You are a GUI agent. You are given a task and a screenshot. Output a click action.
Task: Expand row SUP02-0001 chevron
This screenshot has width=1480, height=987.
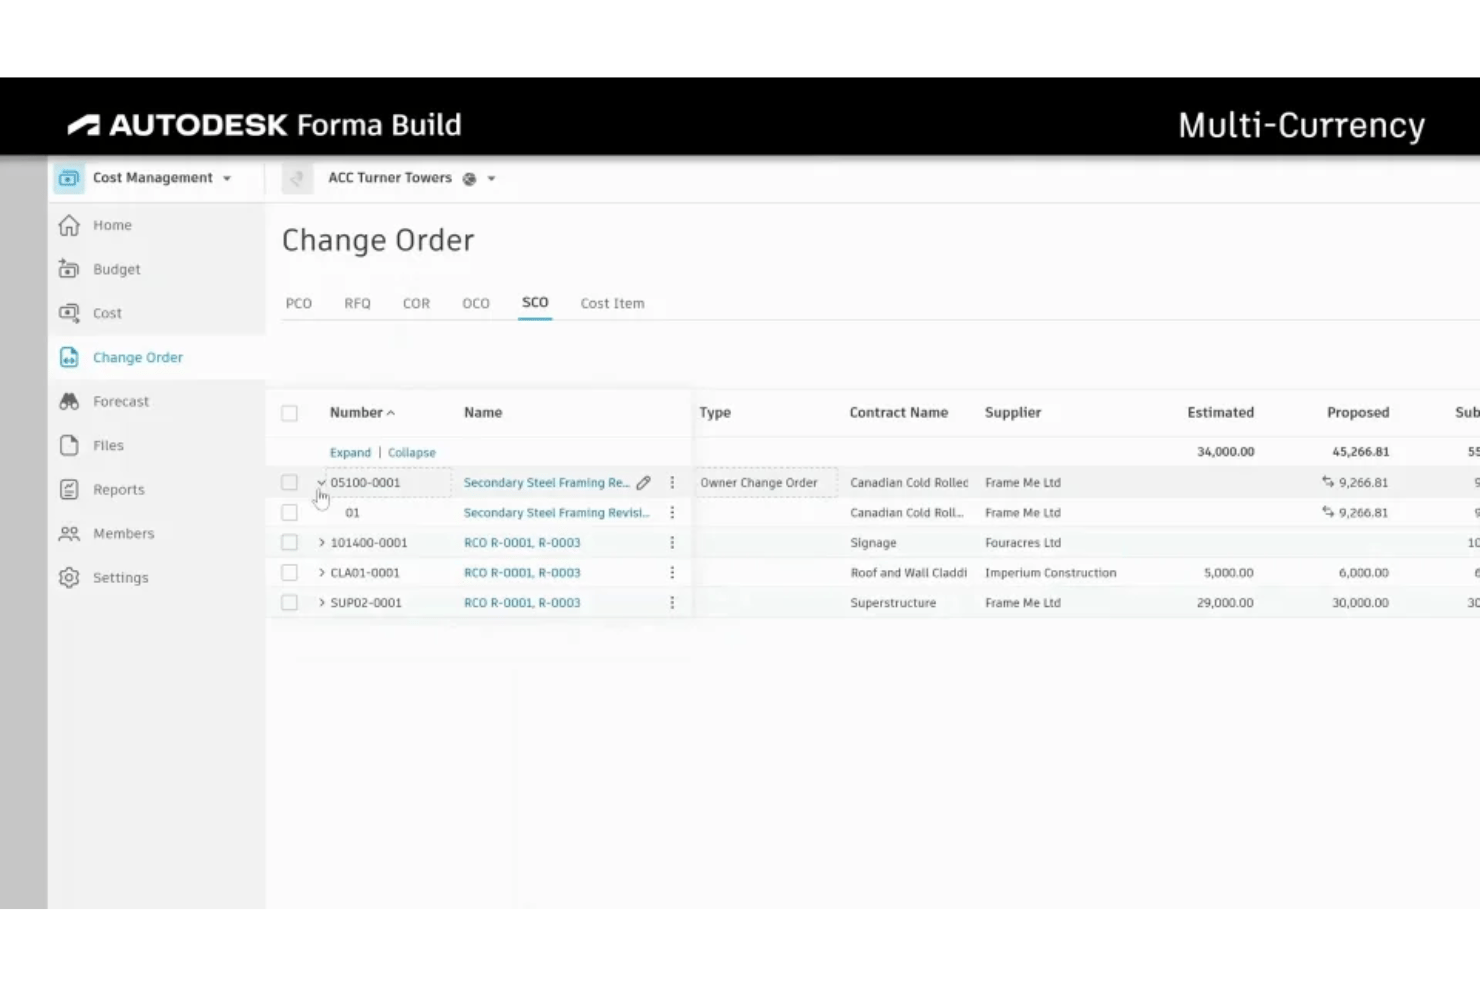321,602
